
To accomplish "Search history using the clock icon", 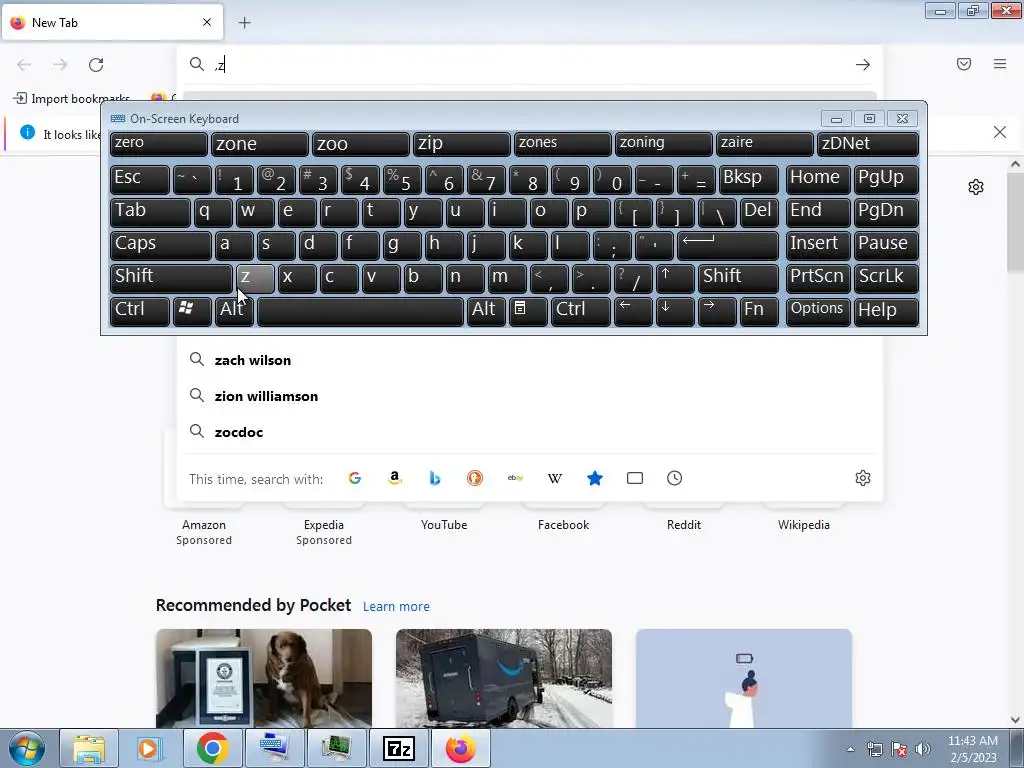I will tap(675, 478).
